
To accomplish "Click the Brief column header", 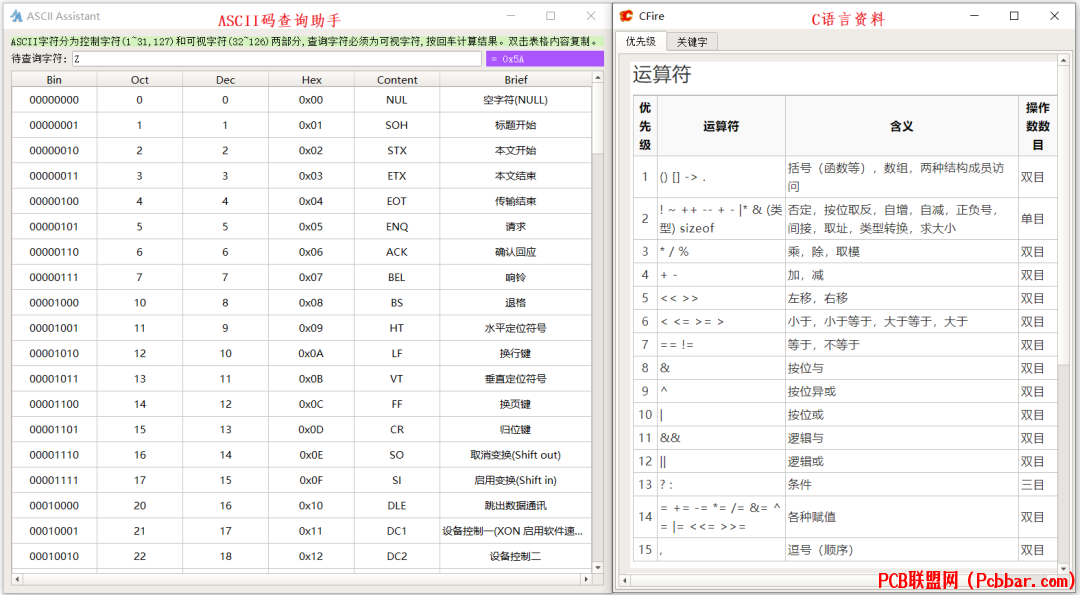I will click(x=516, y=80).
